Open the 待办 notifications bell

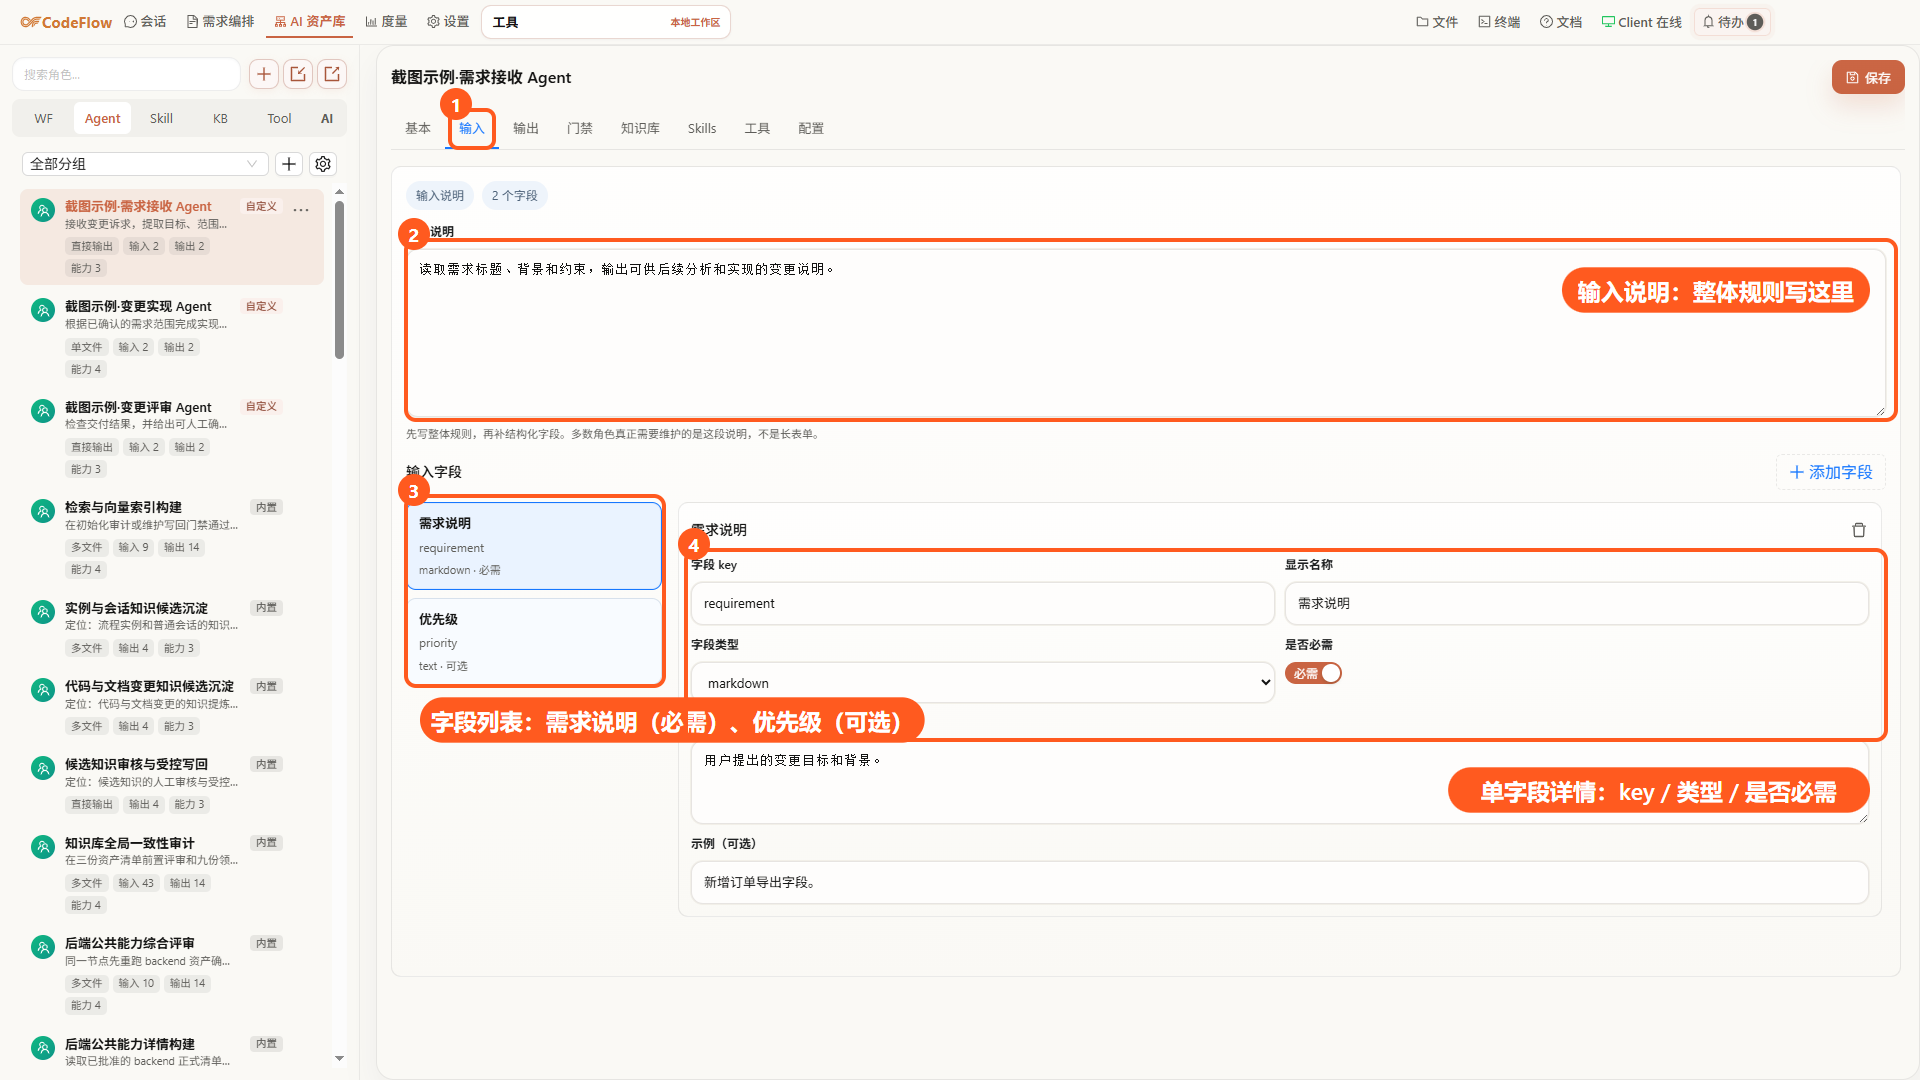point(1732,22)
